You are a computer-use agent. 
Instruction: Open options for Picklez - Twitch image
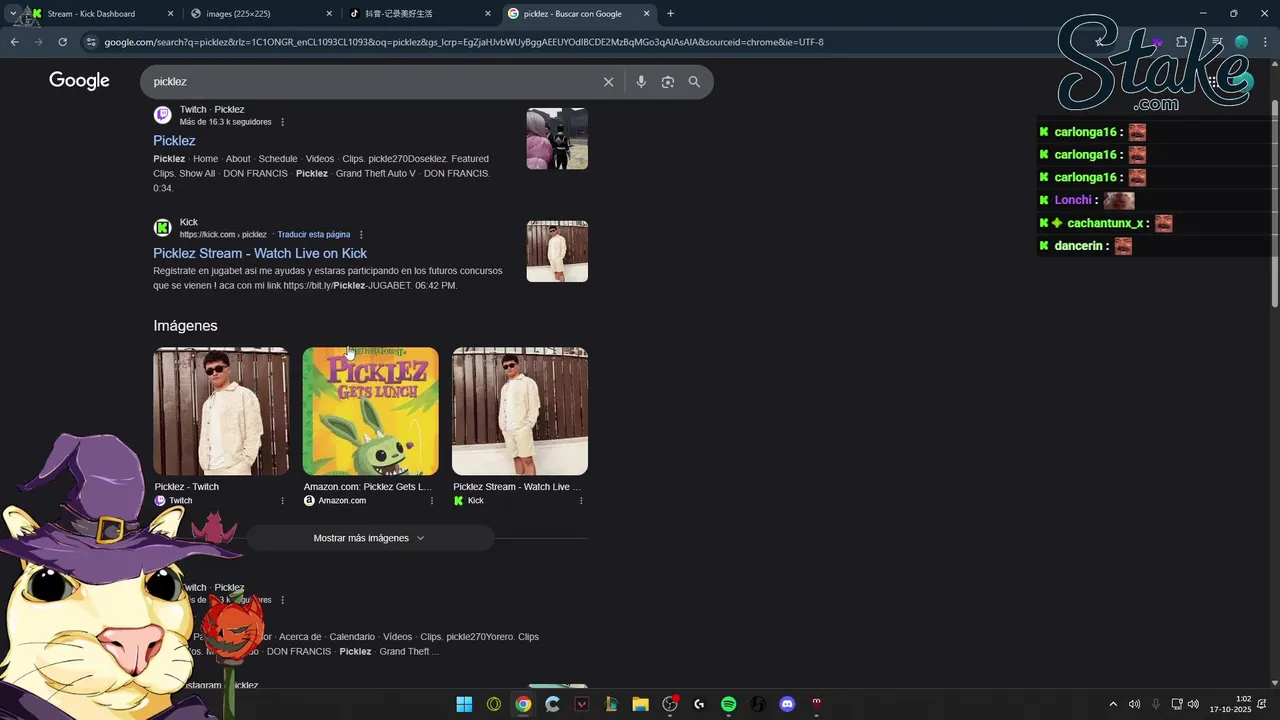pyautogui.click(x=282, y=501)
